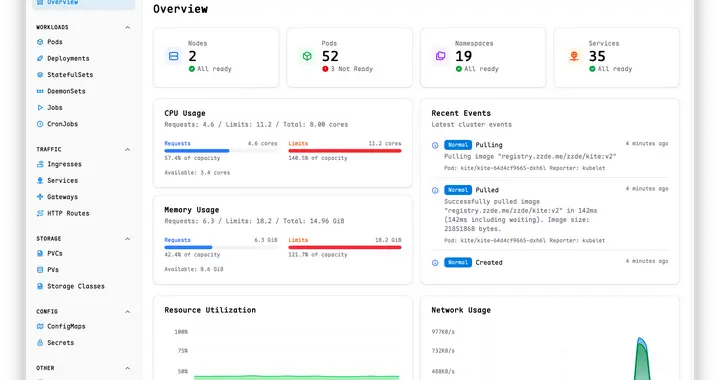Click the Resource Utilization green chart area
The height and width of the screenshot is (380, 720).
click(x=297, y=377)
